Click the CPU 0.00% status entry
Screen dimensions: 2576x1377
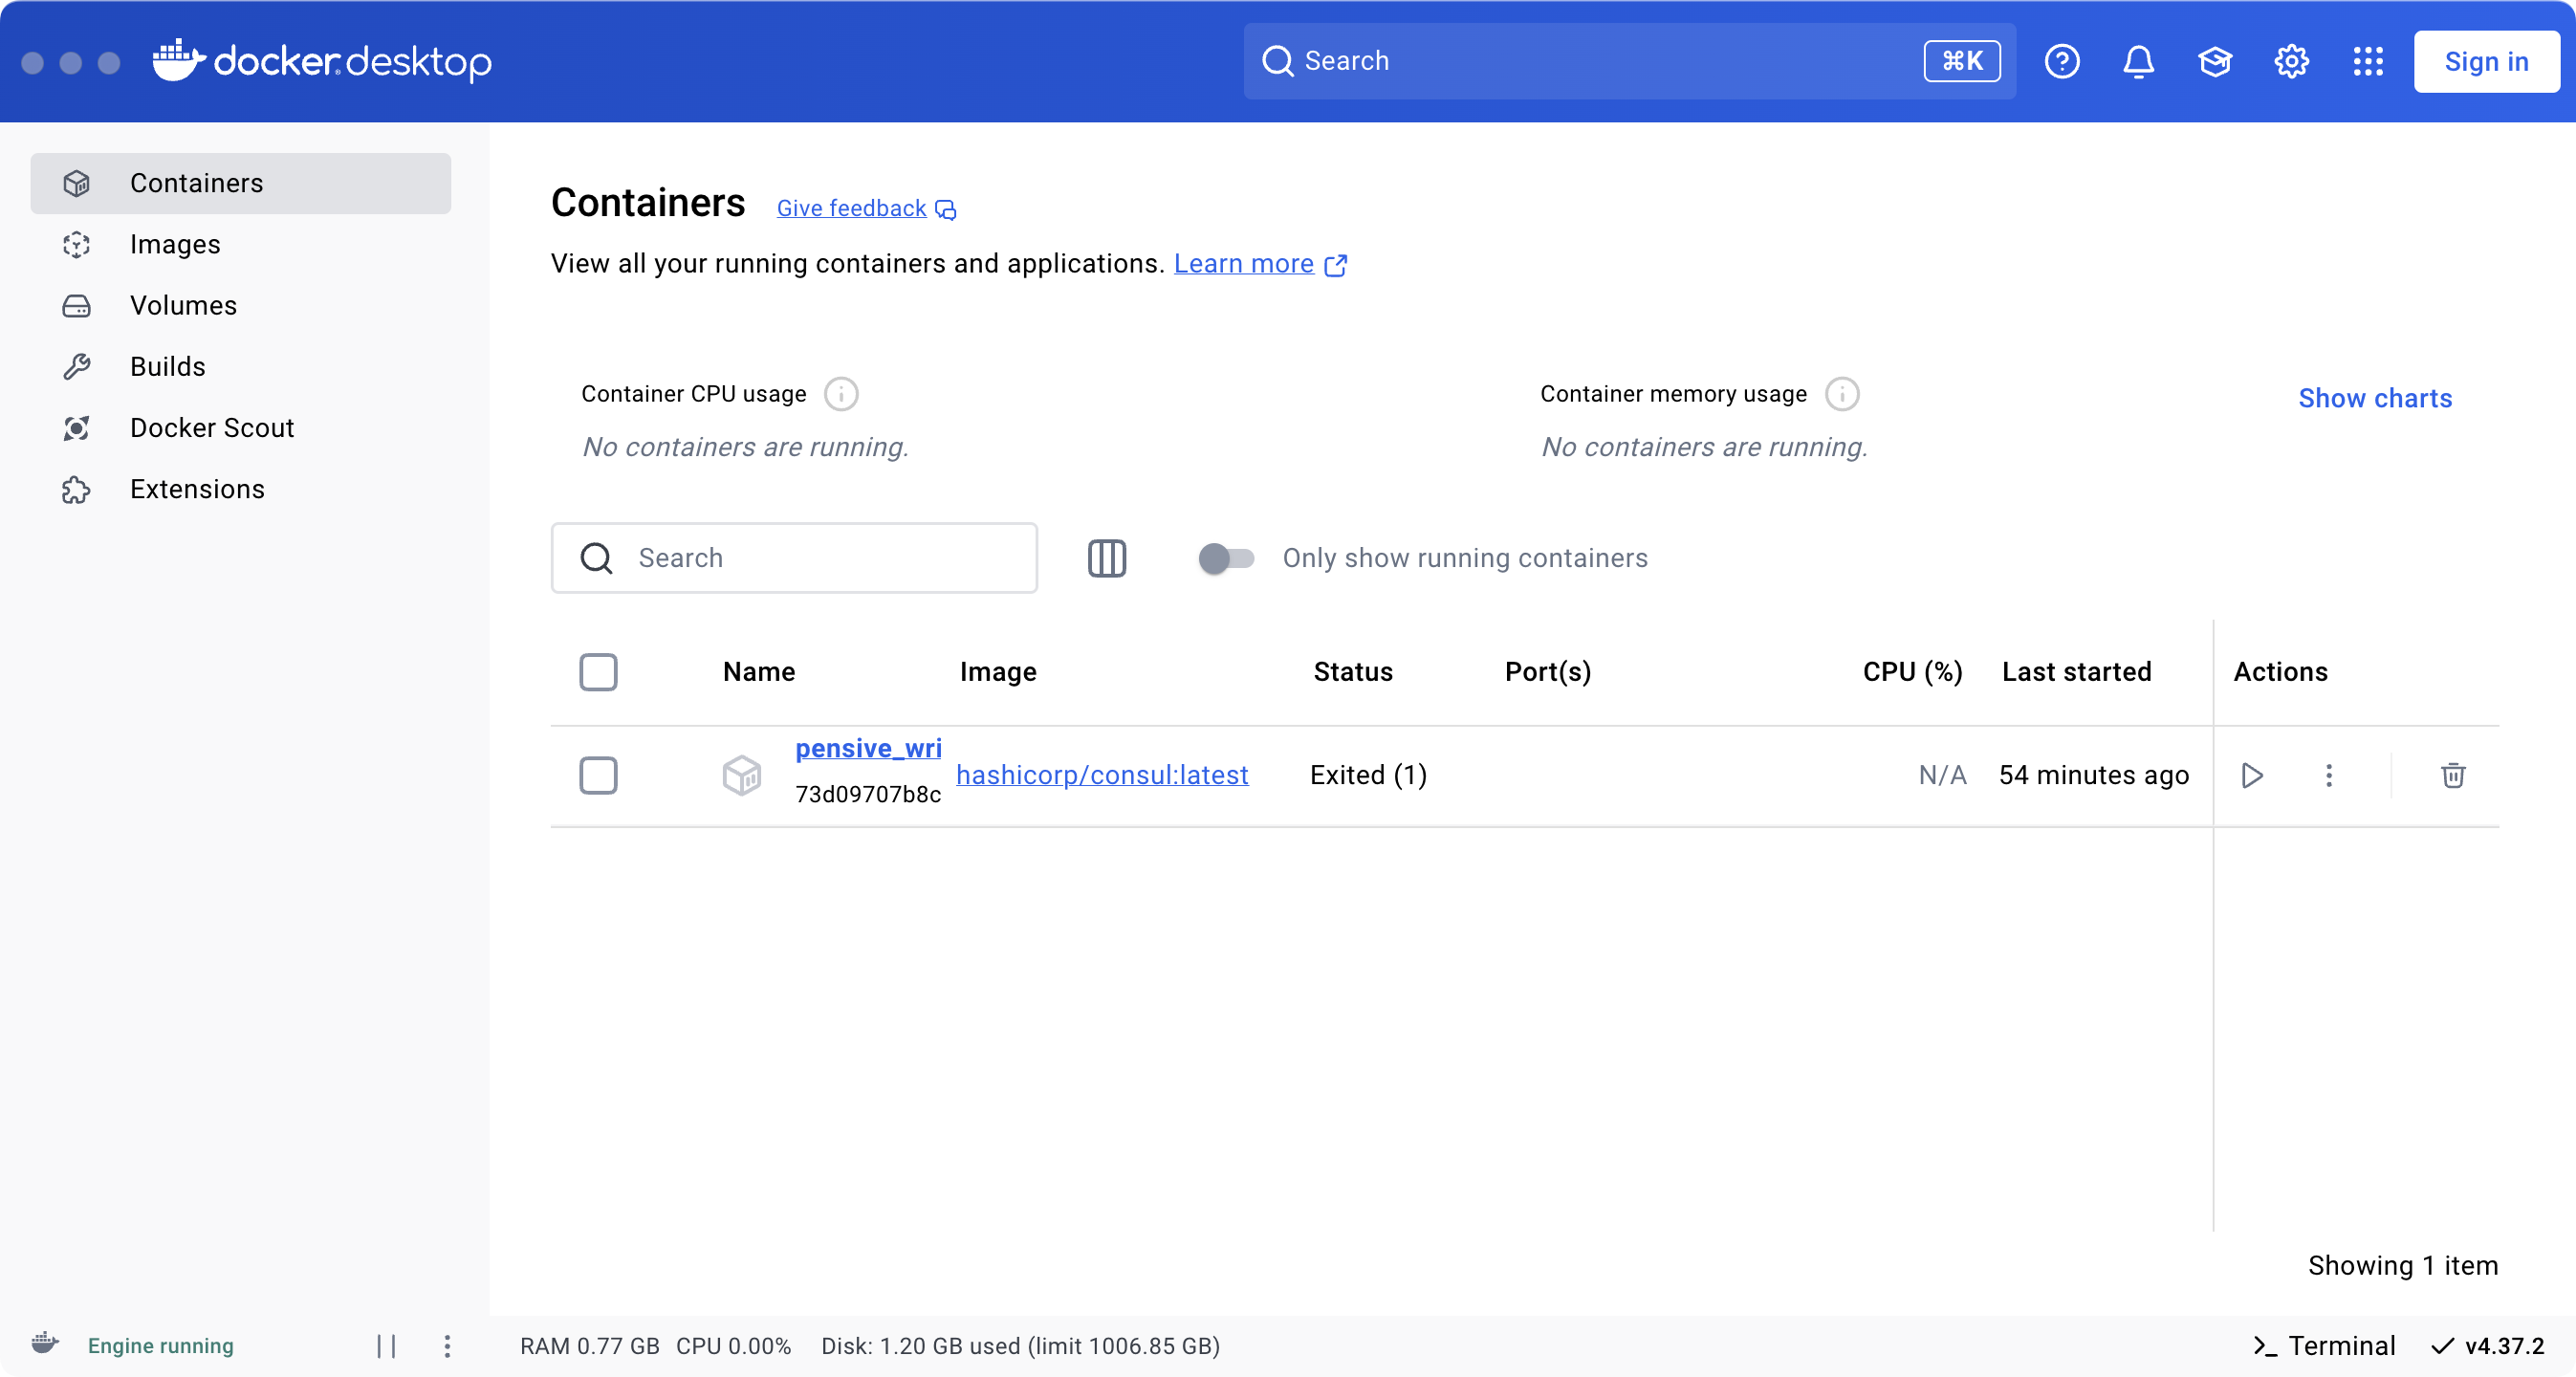(x=733, y=1346)
